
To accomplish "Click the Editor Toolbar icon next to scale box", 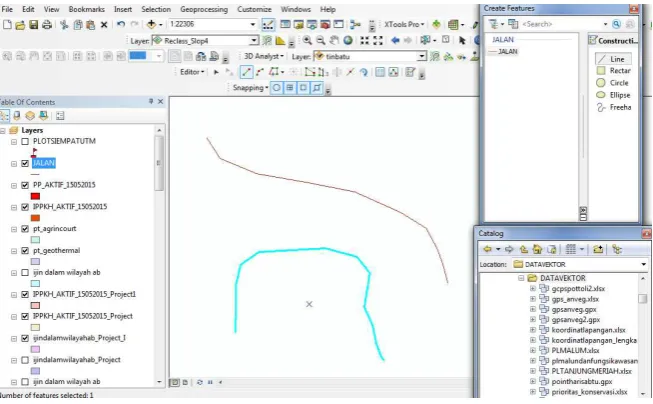I will [268, 25].
